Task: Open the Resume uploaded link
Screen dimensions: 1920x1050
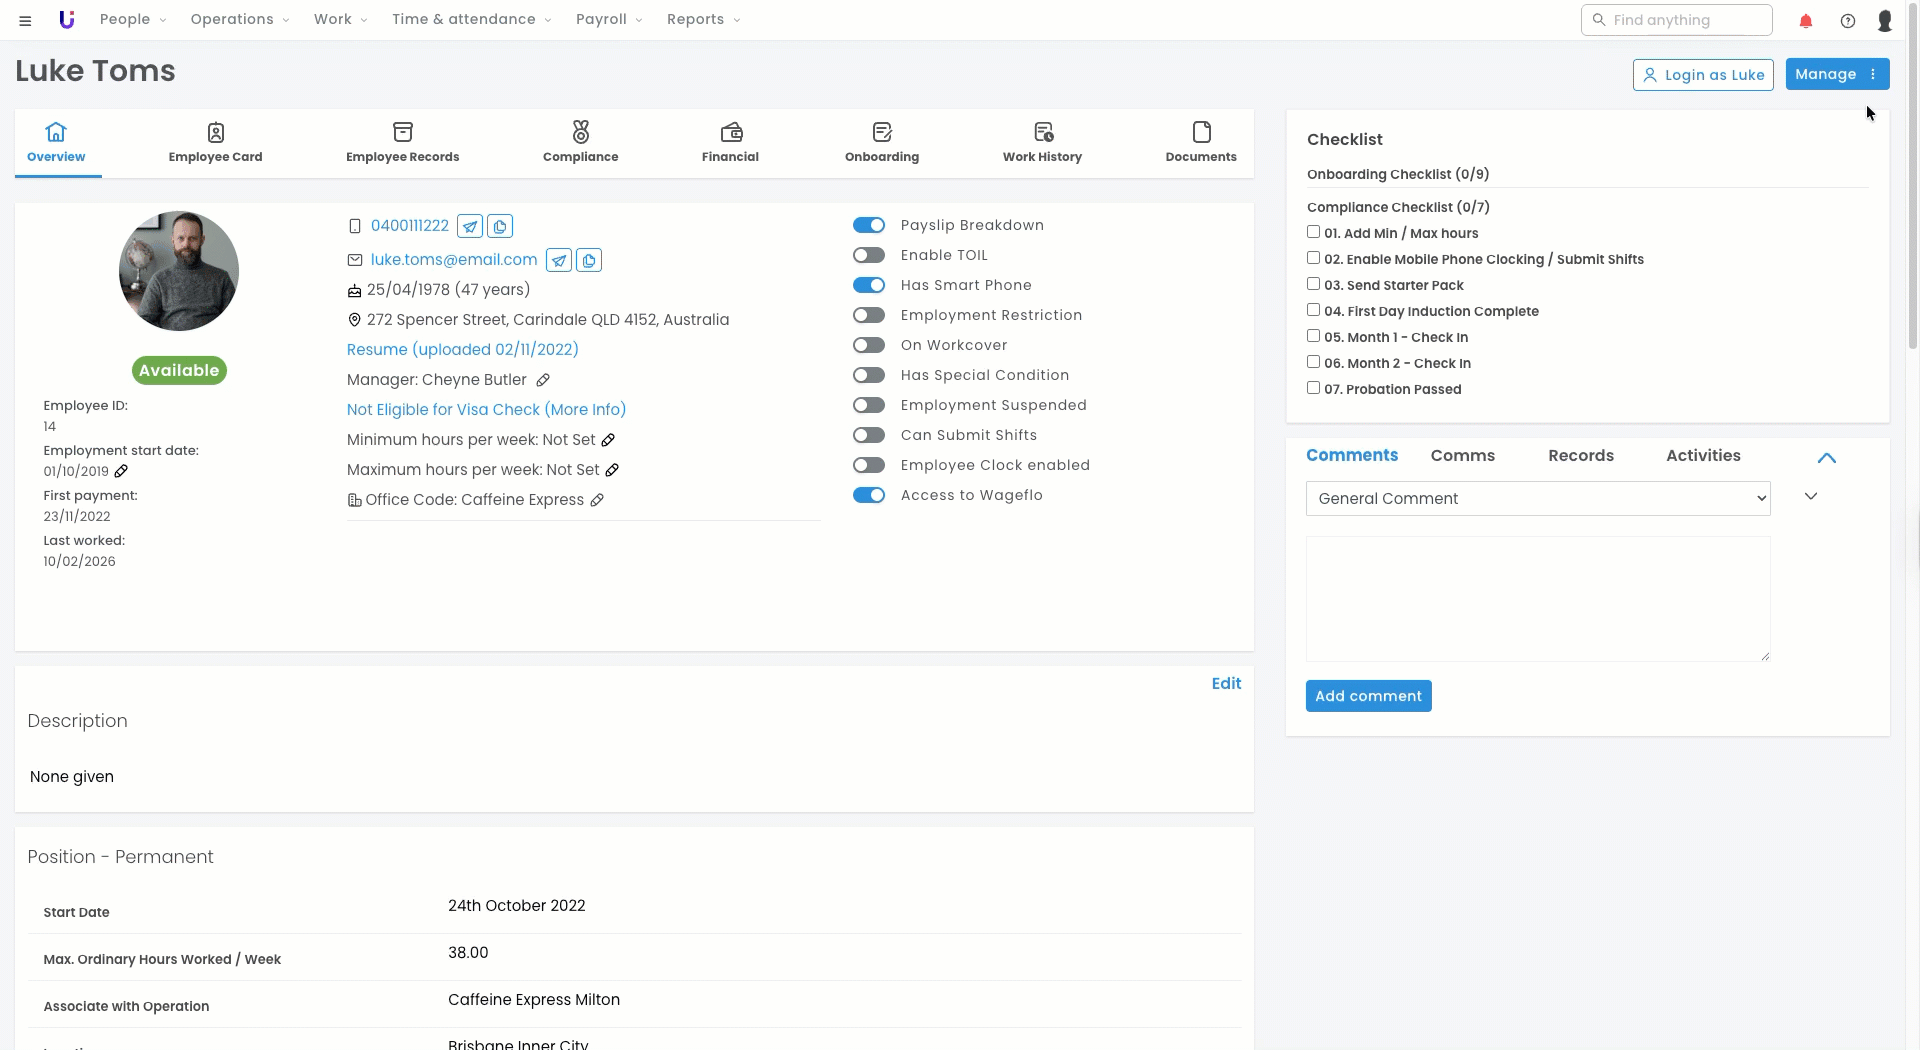Action: [462, 350]
